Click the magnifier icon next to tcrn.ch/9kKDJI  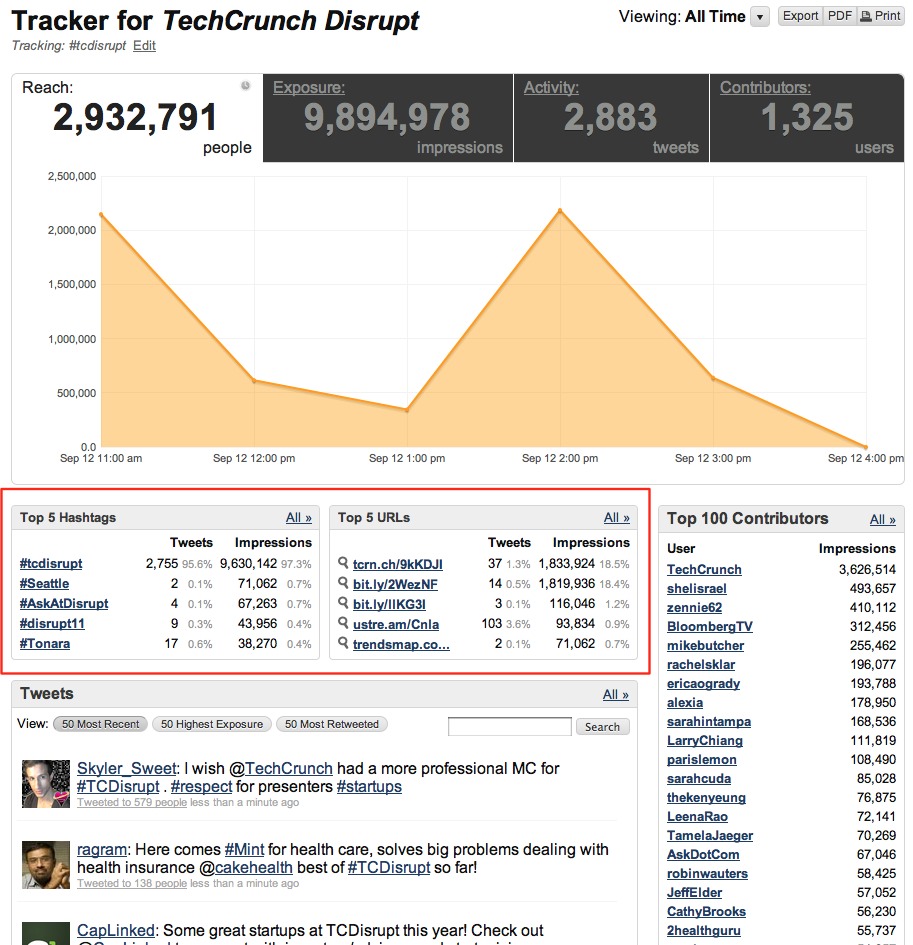(x=343, y=563)
